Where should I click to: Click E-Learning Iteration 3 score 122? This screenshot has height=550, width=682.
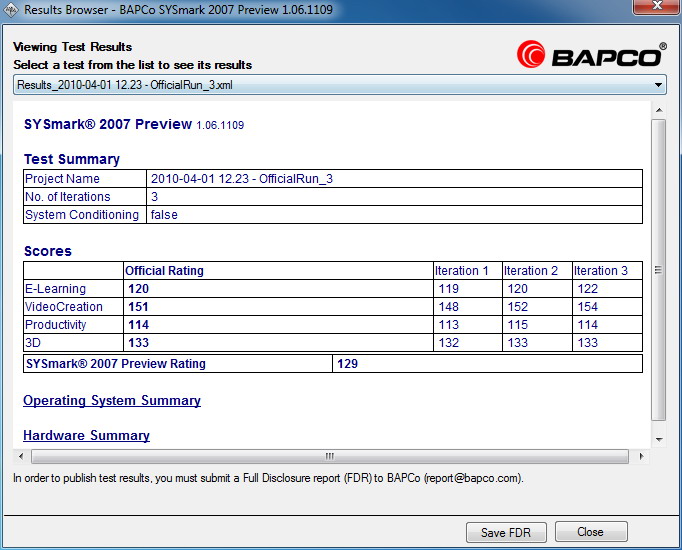588,289
